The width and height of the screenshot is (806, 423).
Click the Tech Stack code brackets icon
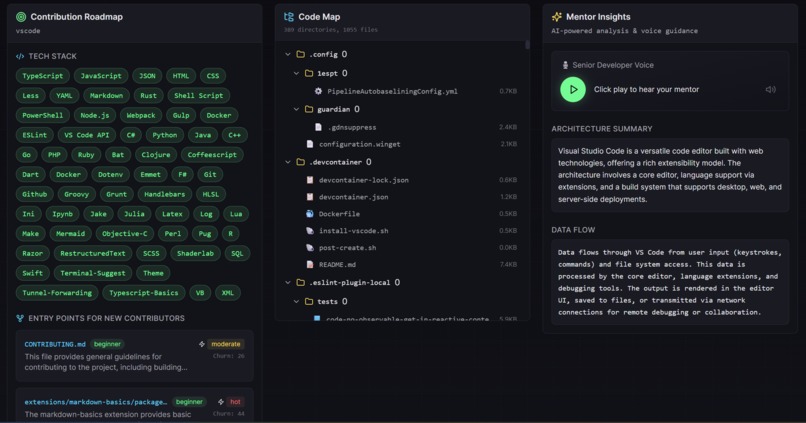pos(20,56)
